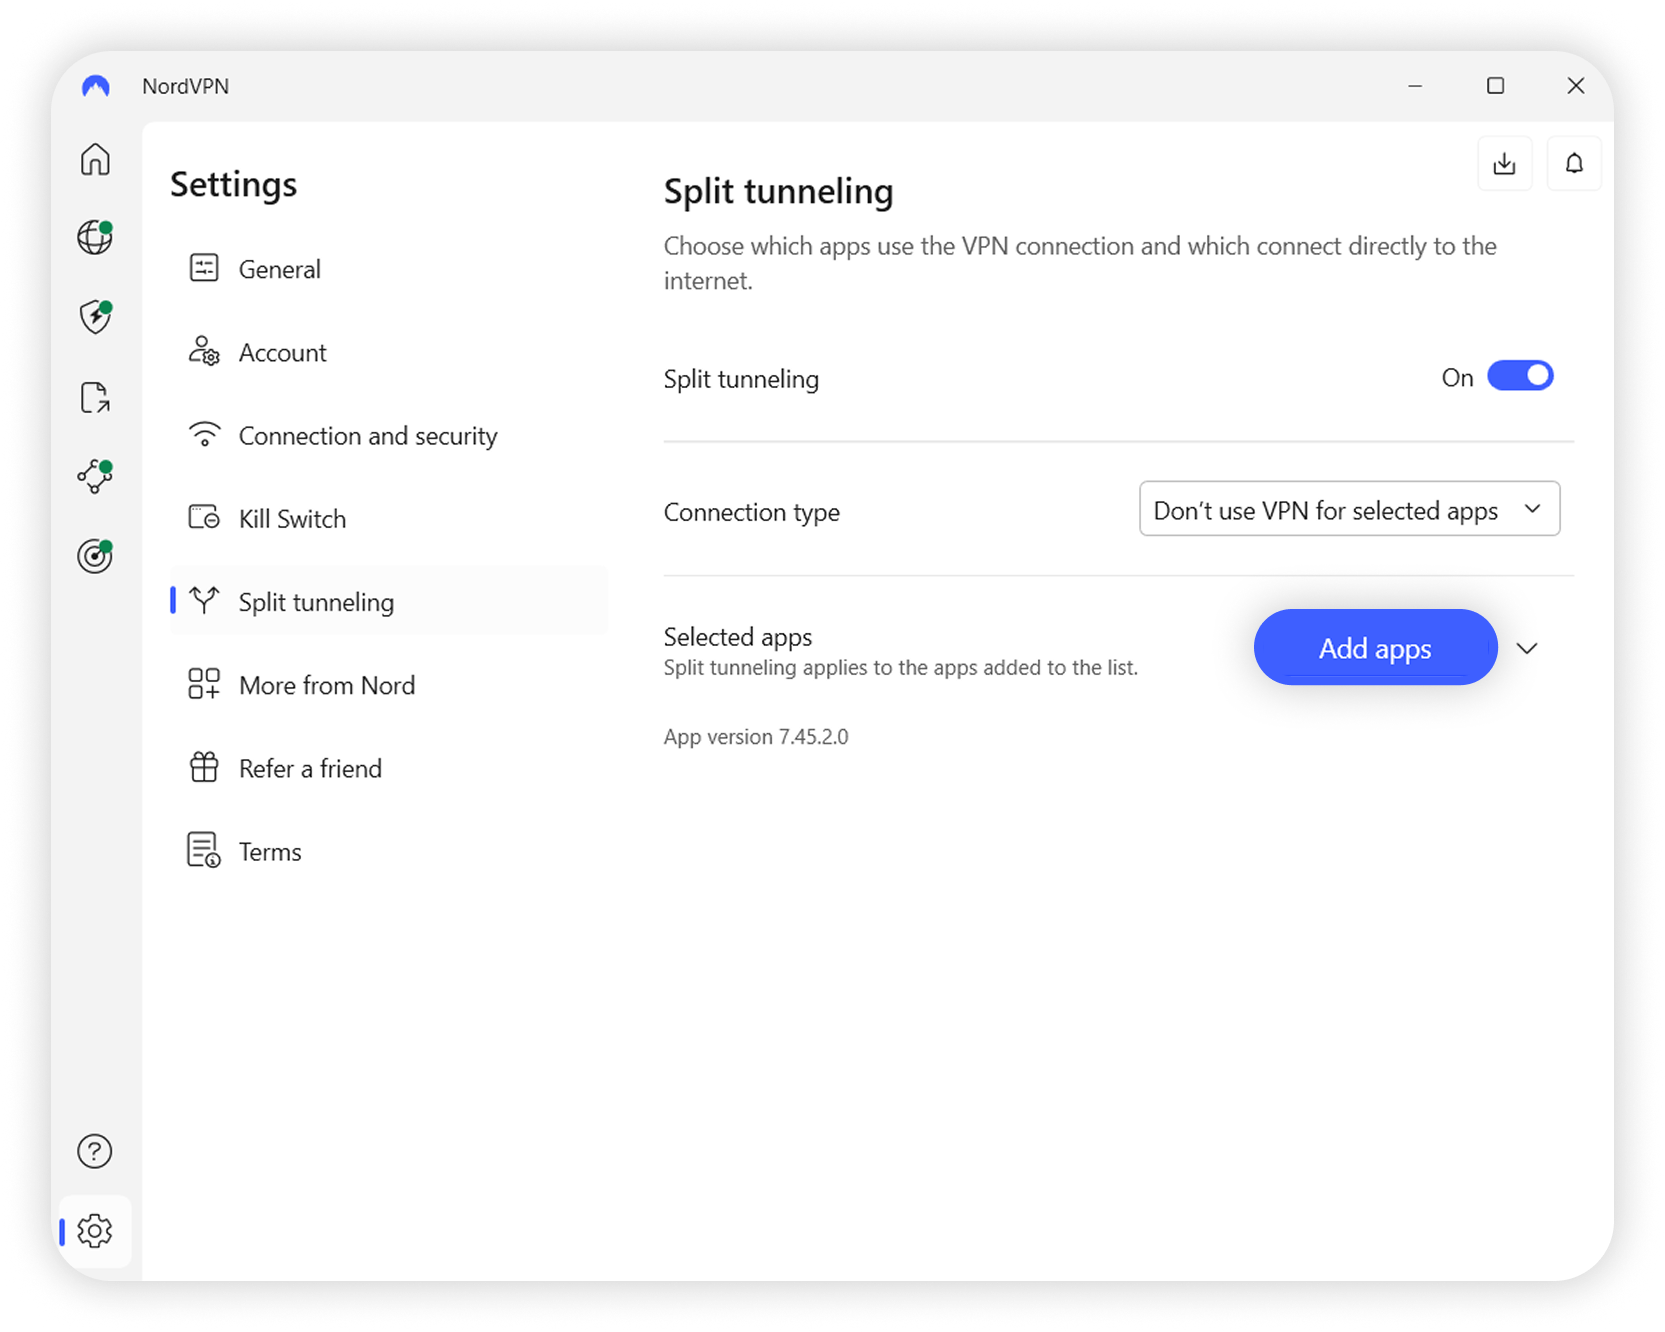
Task: Open Connection and security settings
Action: (367, 435)
